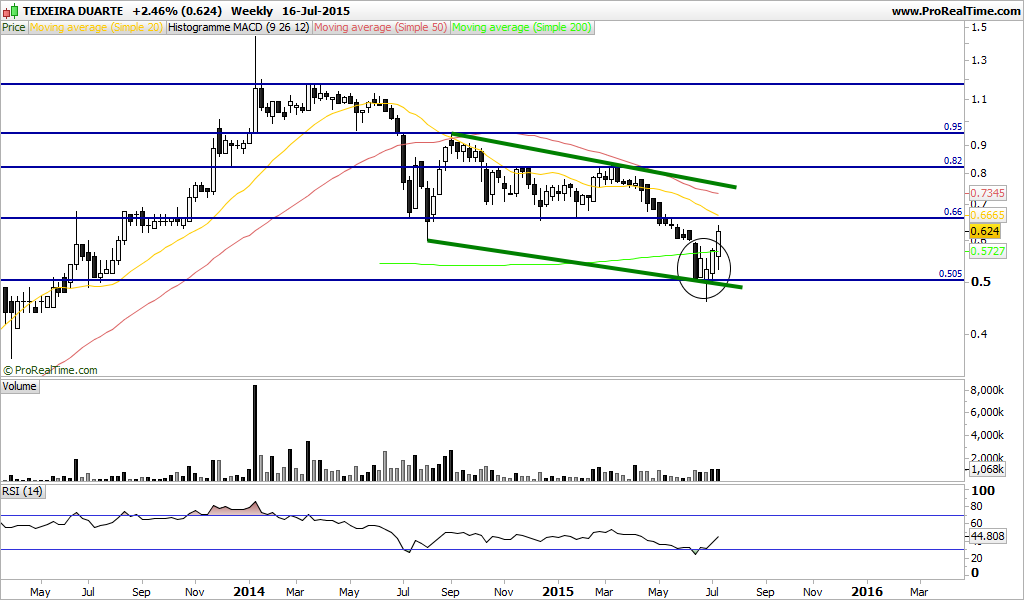1024x600 pixels.
Task: Click the 0.6665 moving average price tag
Action: pos(987,215)
